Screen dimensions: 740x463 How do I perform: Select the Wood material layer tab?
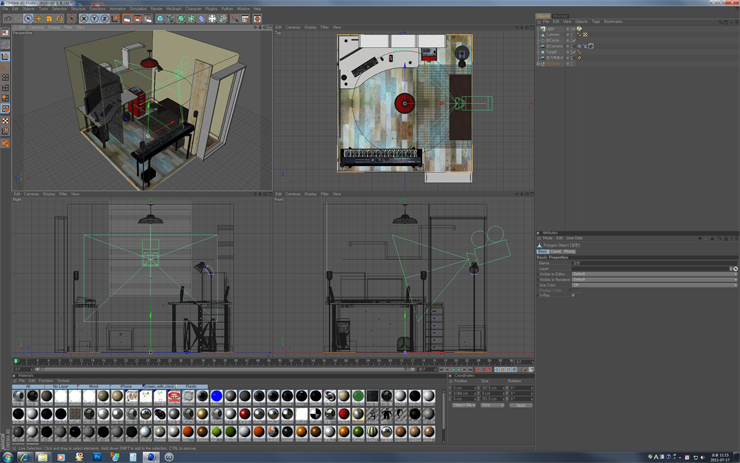93,387
